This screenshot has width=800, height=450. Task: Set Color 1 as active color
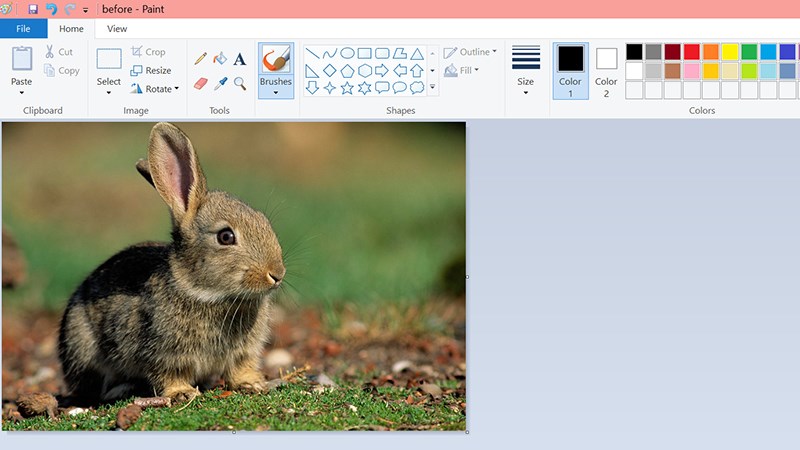pyautogui.click(x=570, y=69)
